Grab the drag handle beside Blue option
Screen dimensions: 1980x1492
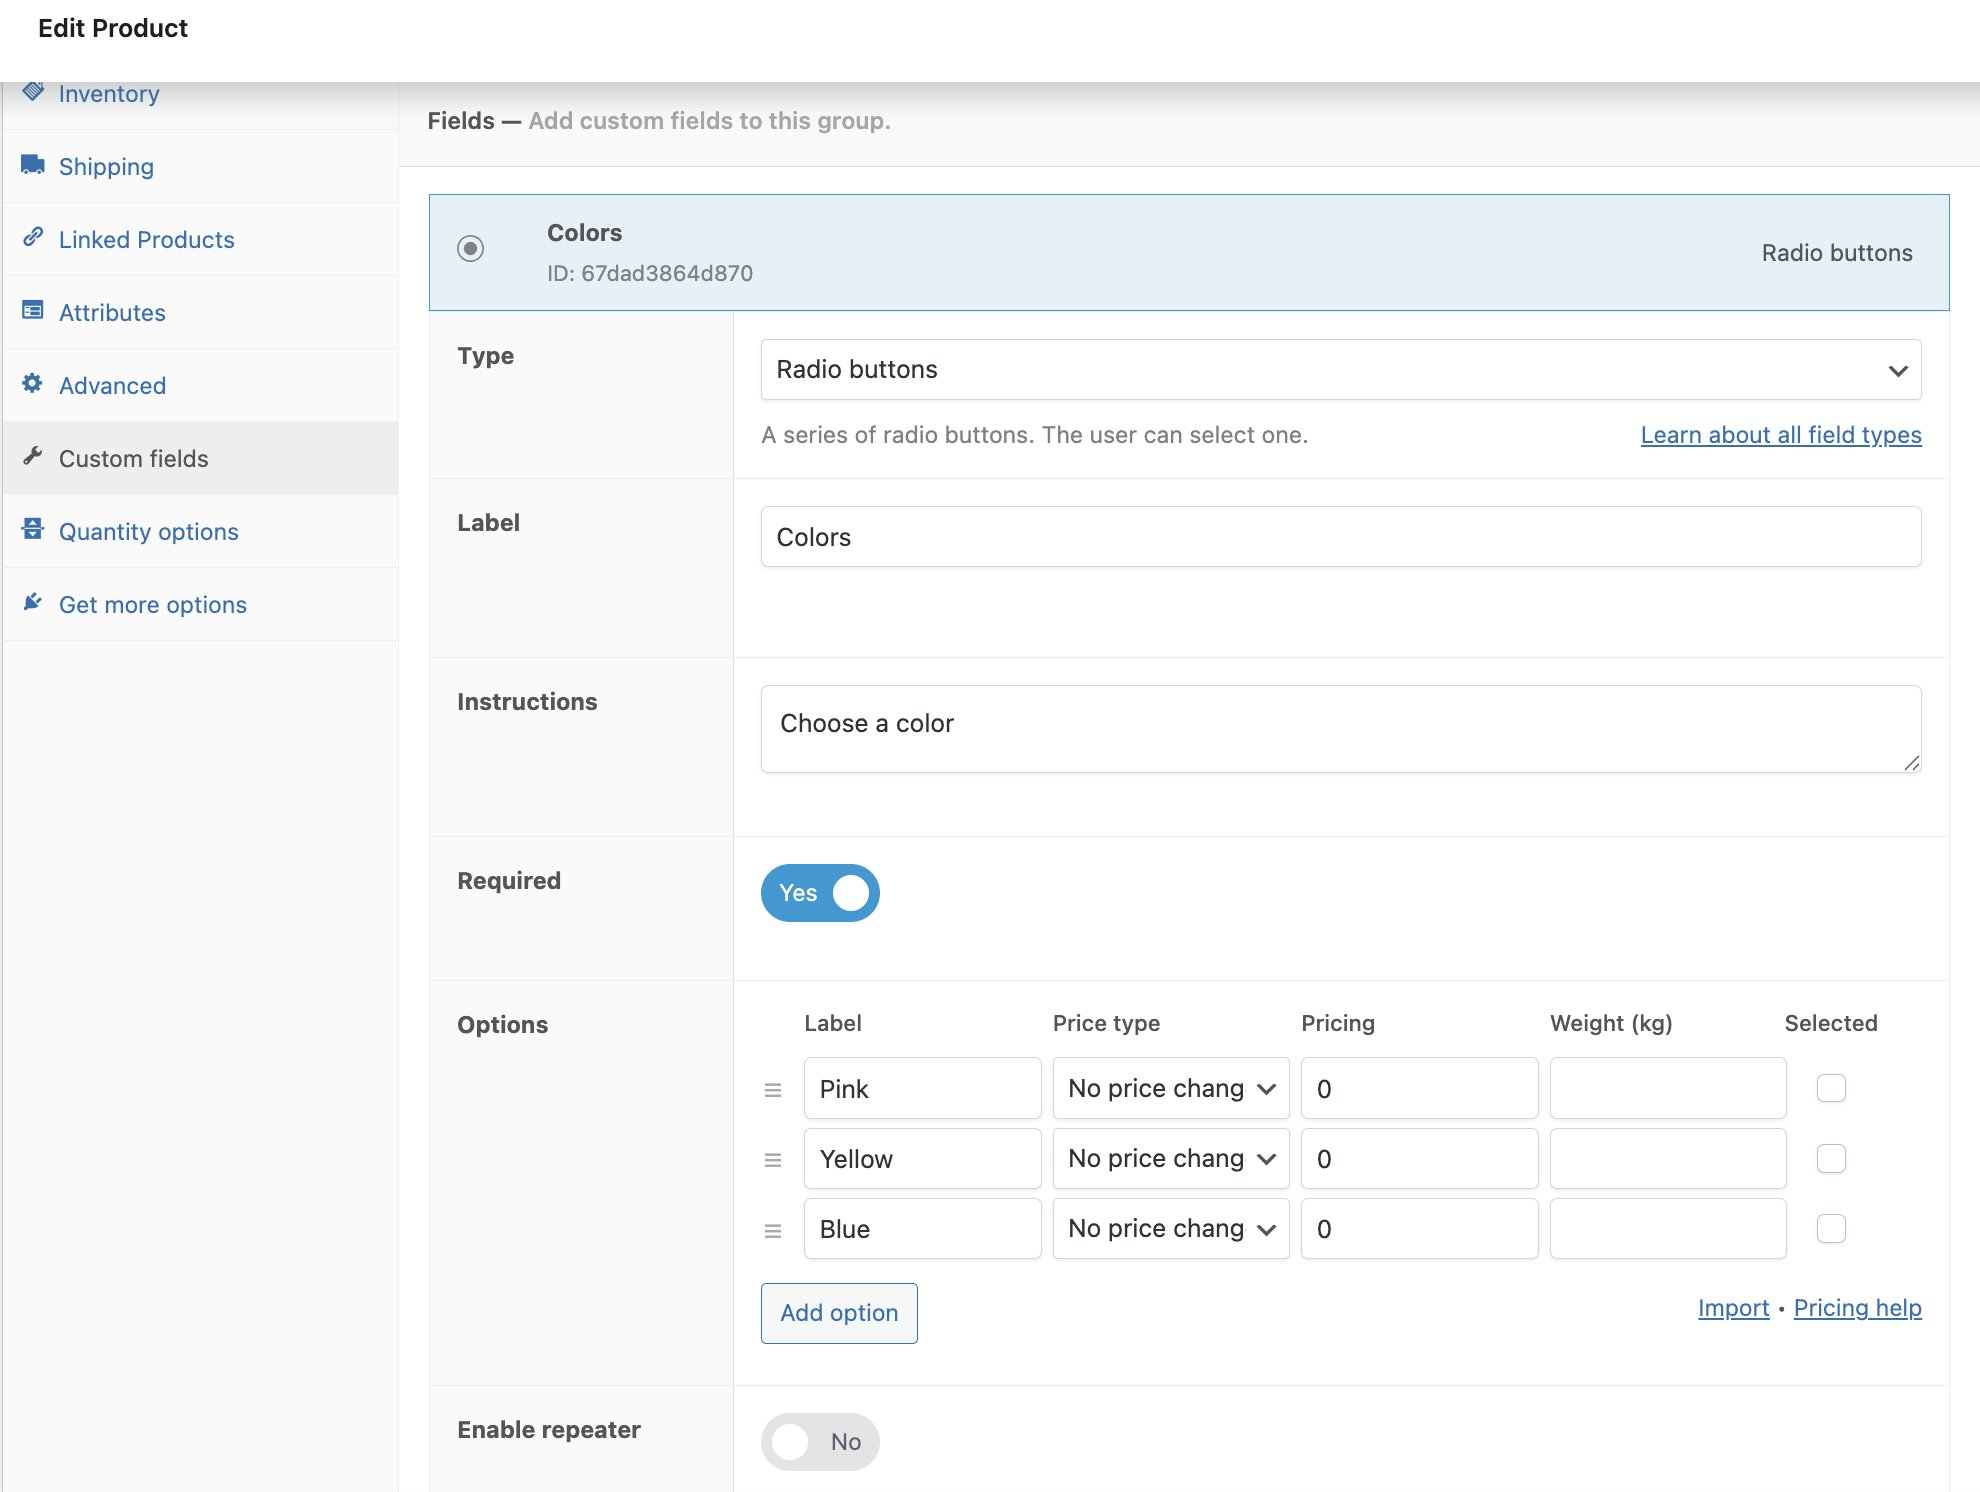click(772, 1229)
